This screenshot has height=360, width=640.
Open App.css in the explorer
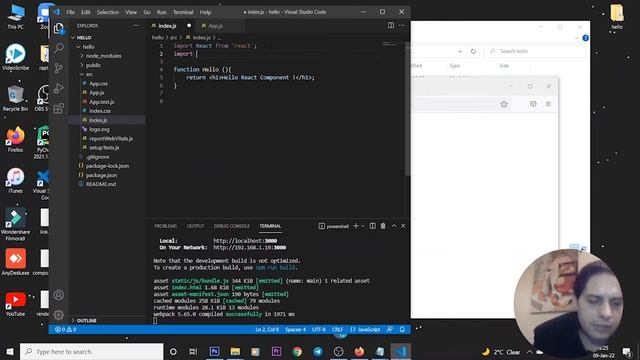pos(99,84)
